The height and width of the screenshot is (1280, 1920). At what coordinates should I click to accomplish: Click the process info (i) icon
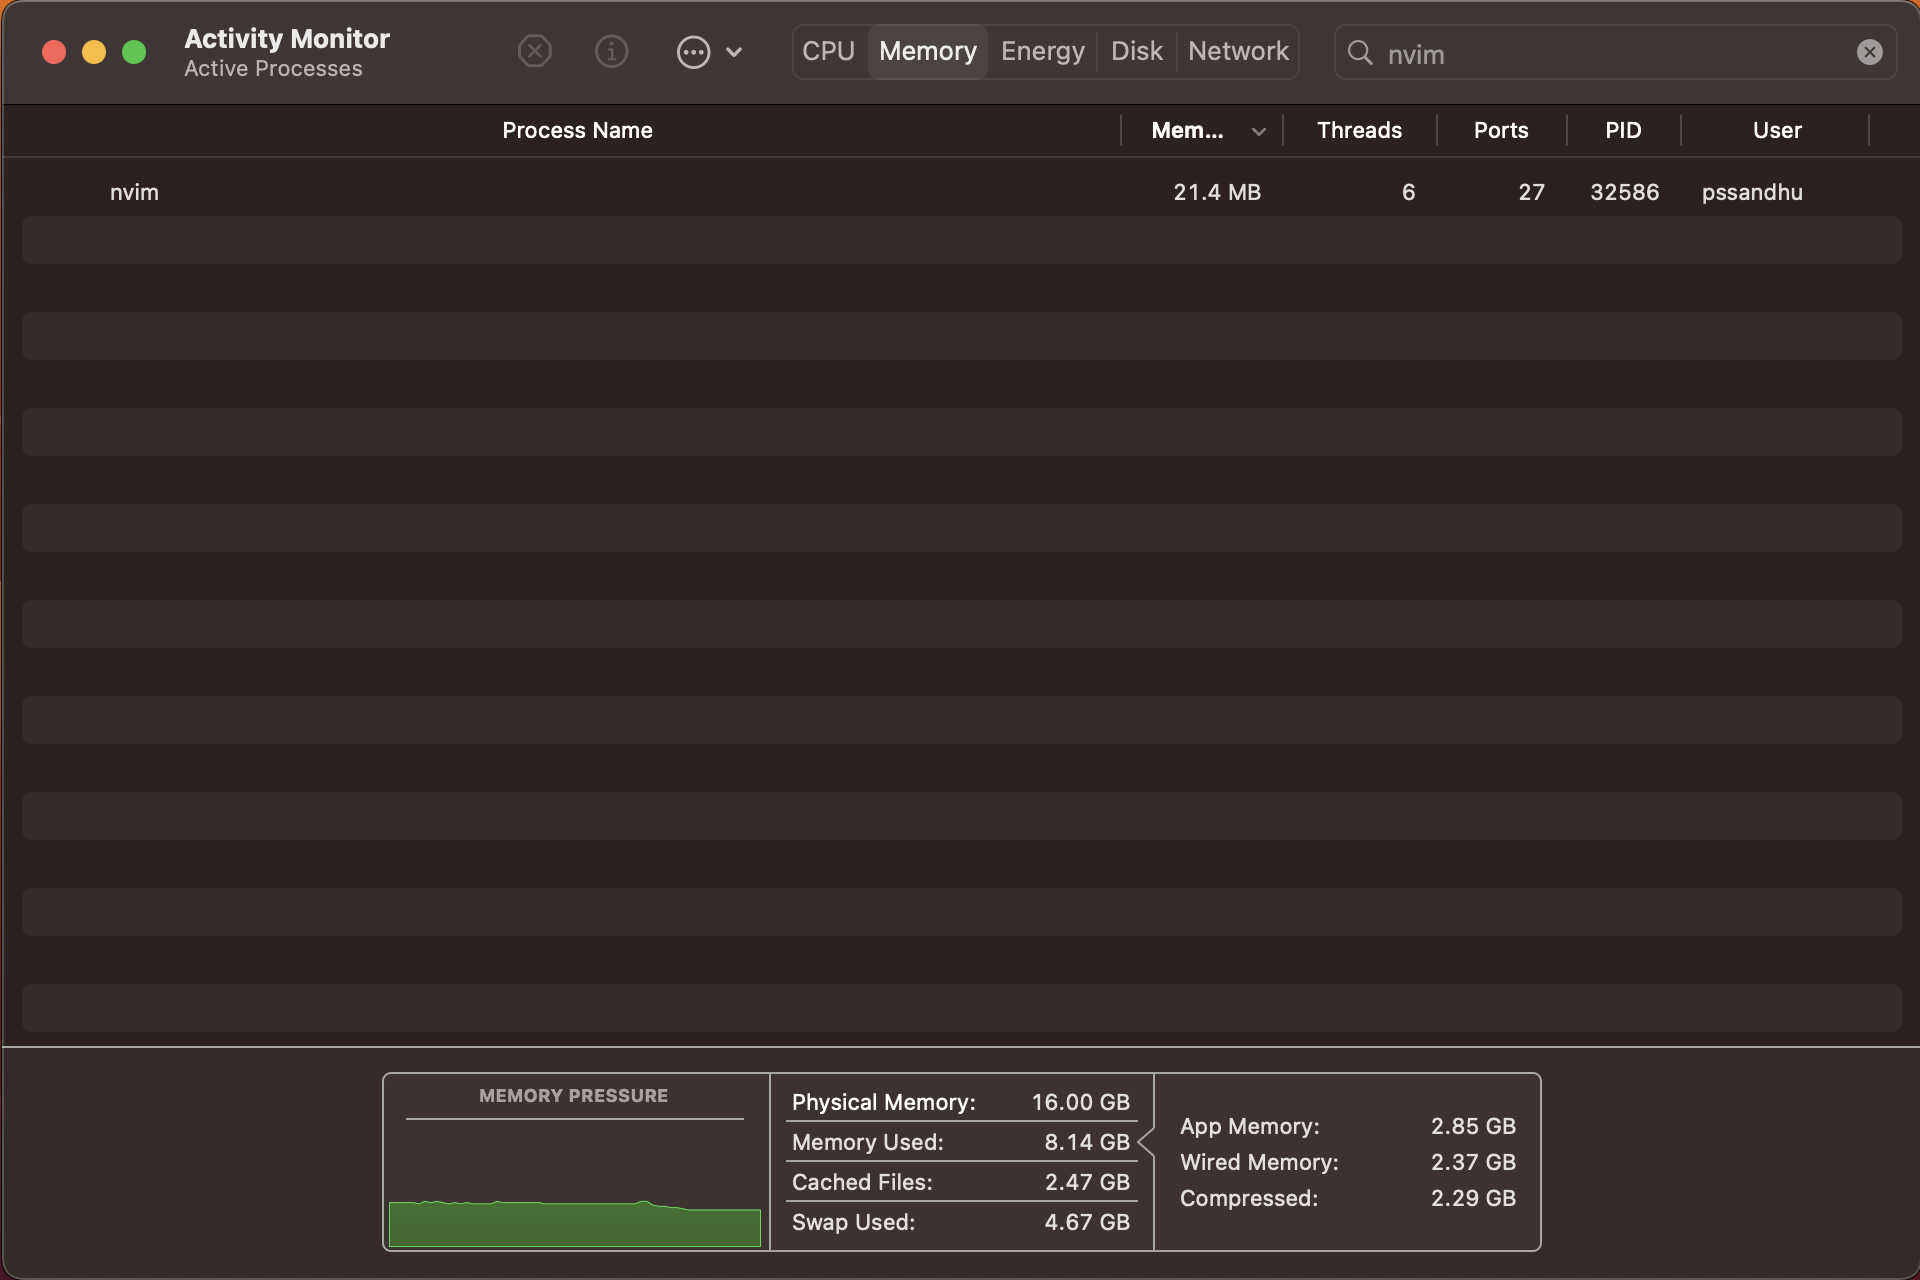[611, 51]
